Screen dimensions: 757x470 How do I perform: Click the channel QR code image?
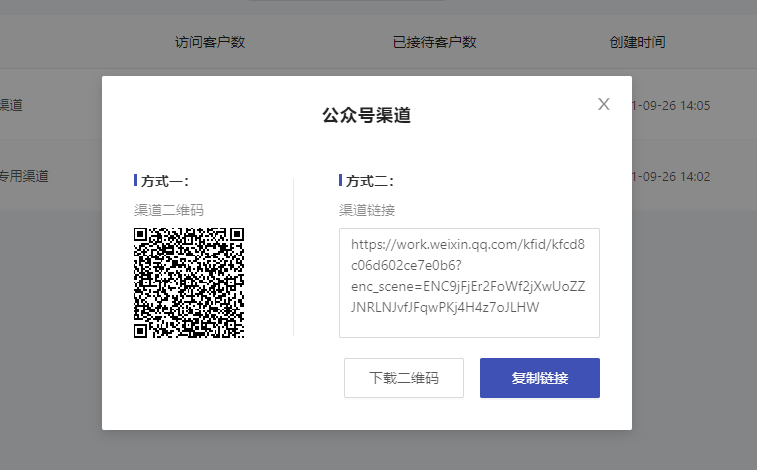[189, 283]
